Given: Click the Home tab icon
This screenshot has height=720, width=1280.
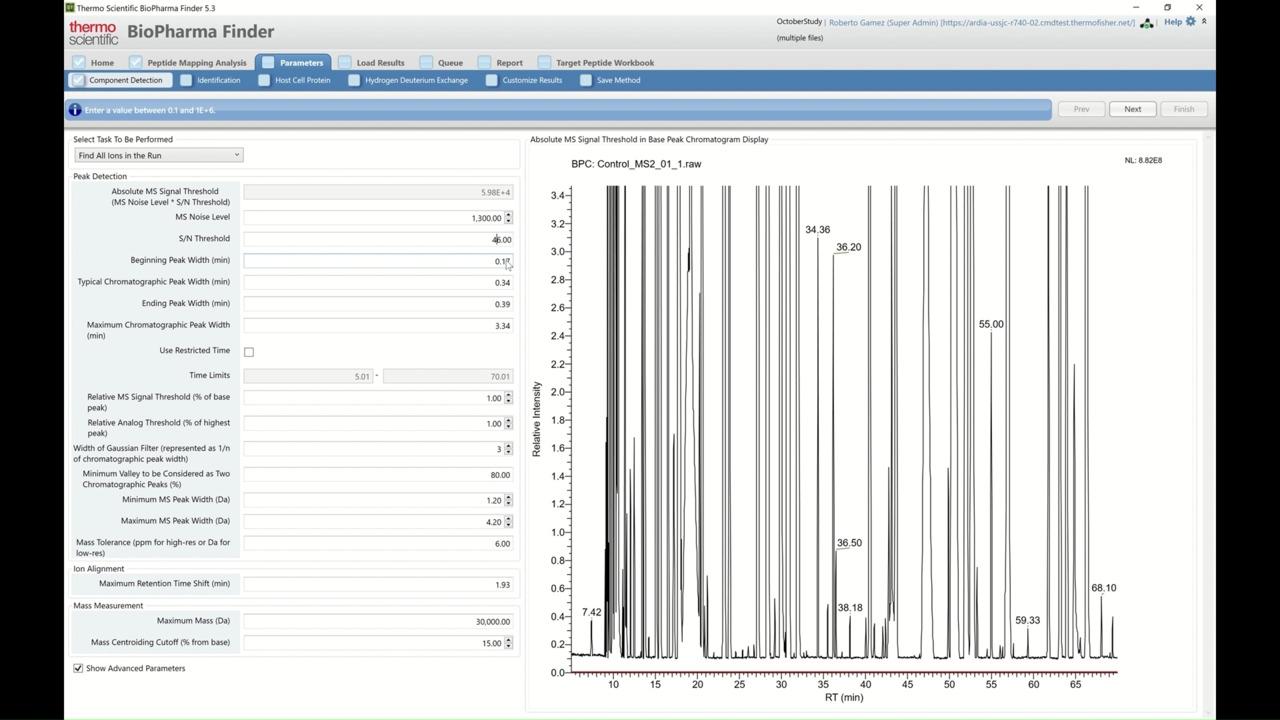Looking at the screenshot, I should [79, 63].
